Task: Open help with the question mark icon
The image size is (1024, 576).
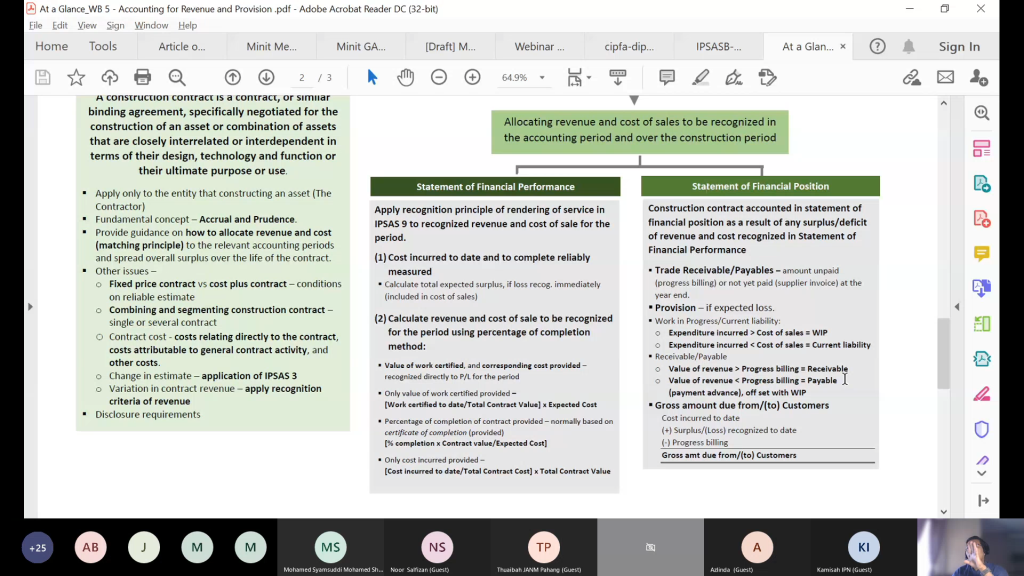Action: tap(877, 46)
